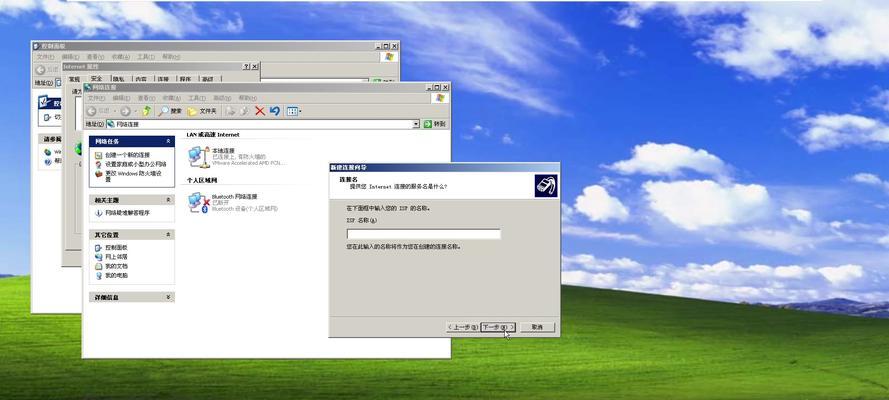
Task: Click the Network Connections title bar icon
Action: (x=88, y=87)
